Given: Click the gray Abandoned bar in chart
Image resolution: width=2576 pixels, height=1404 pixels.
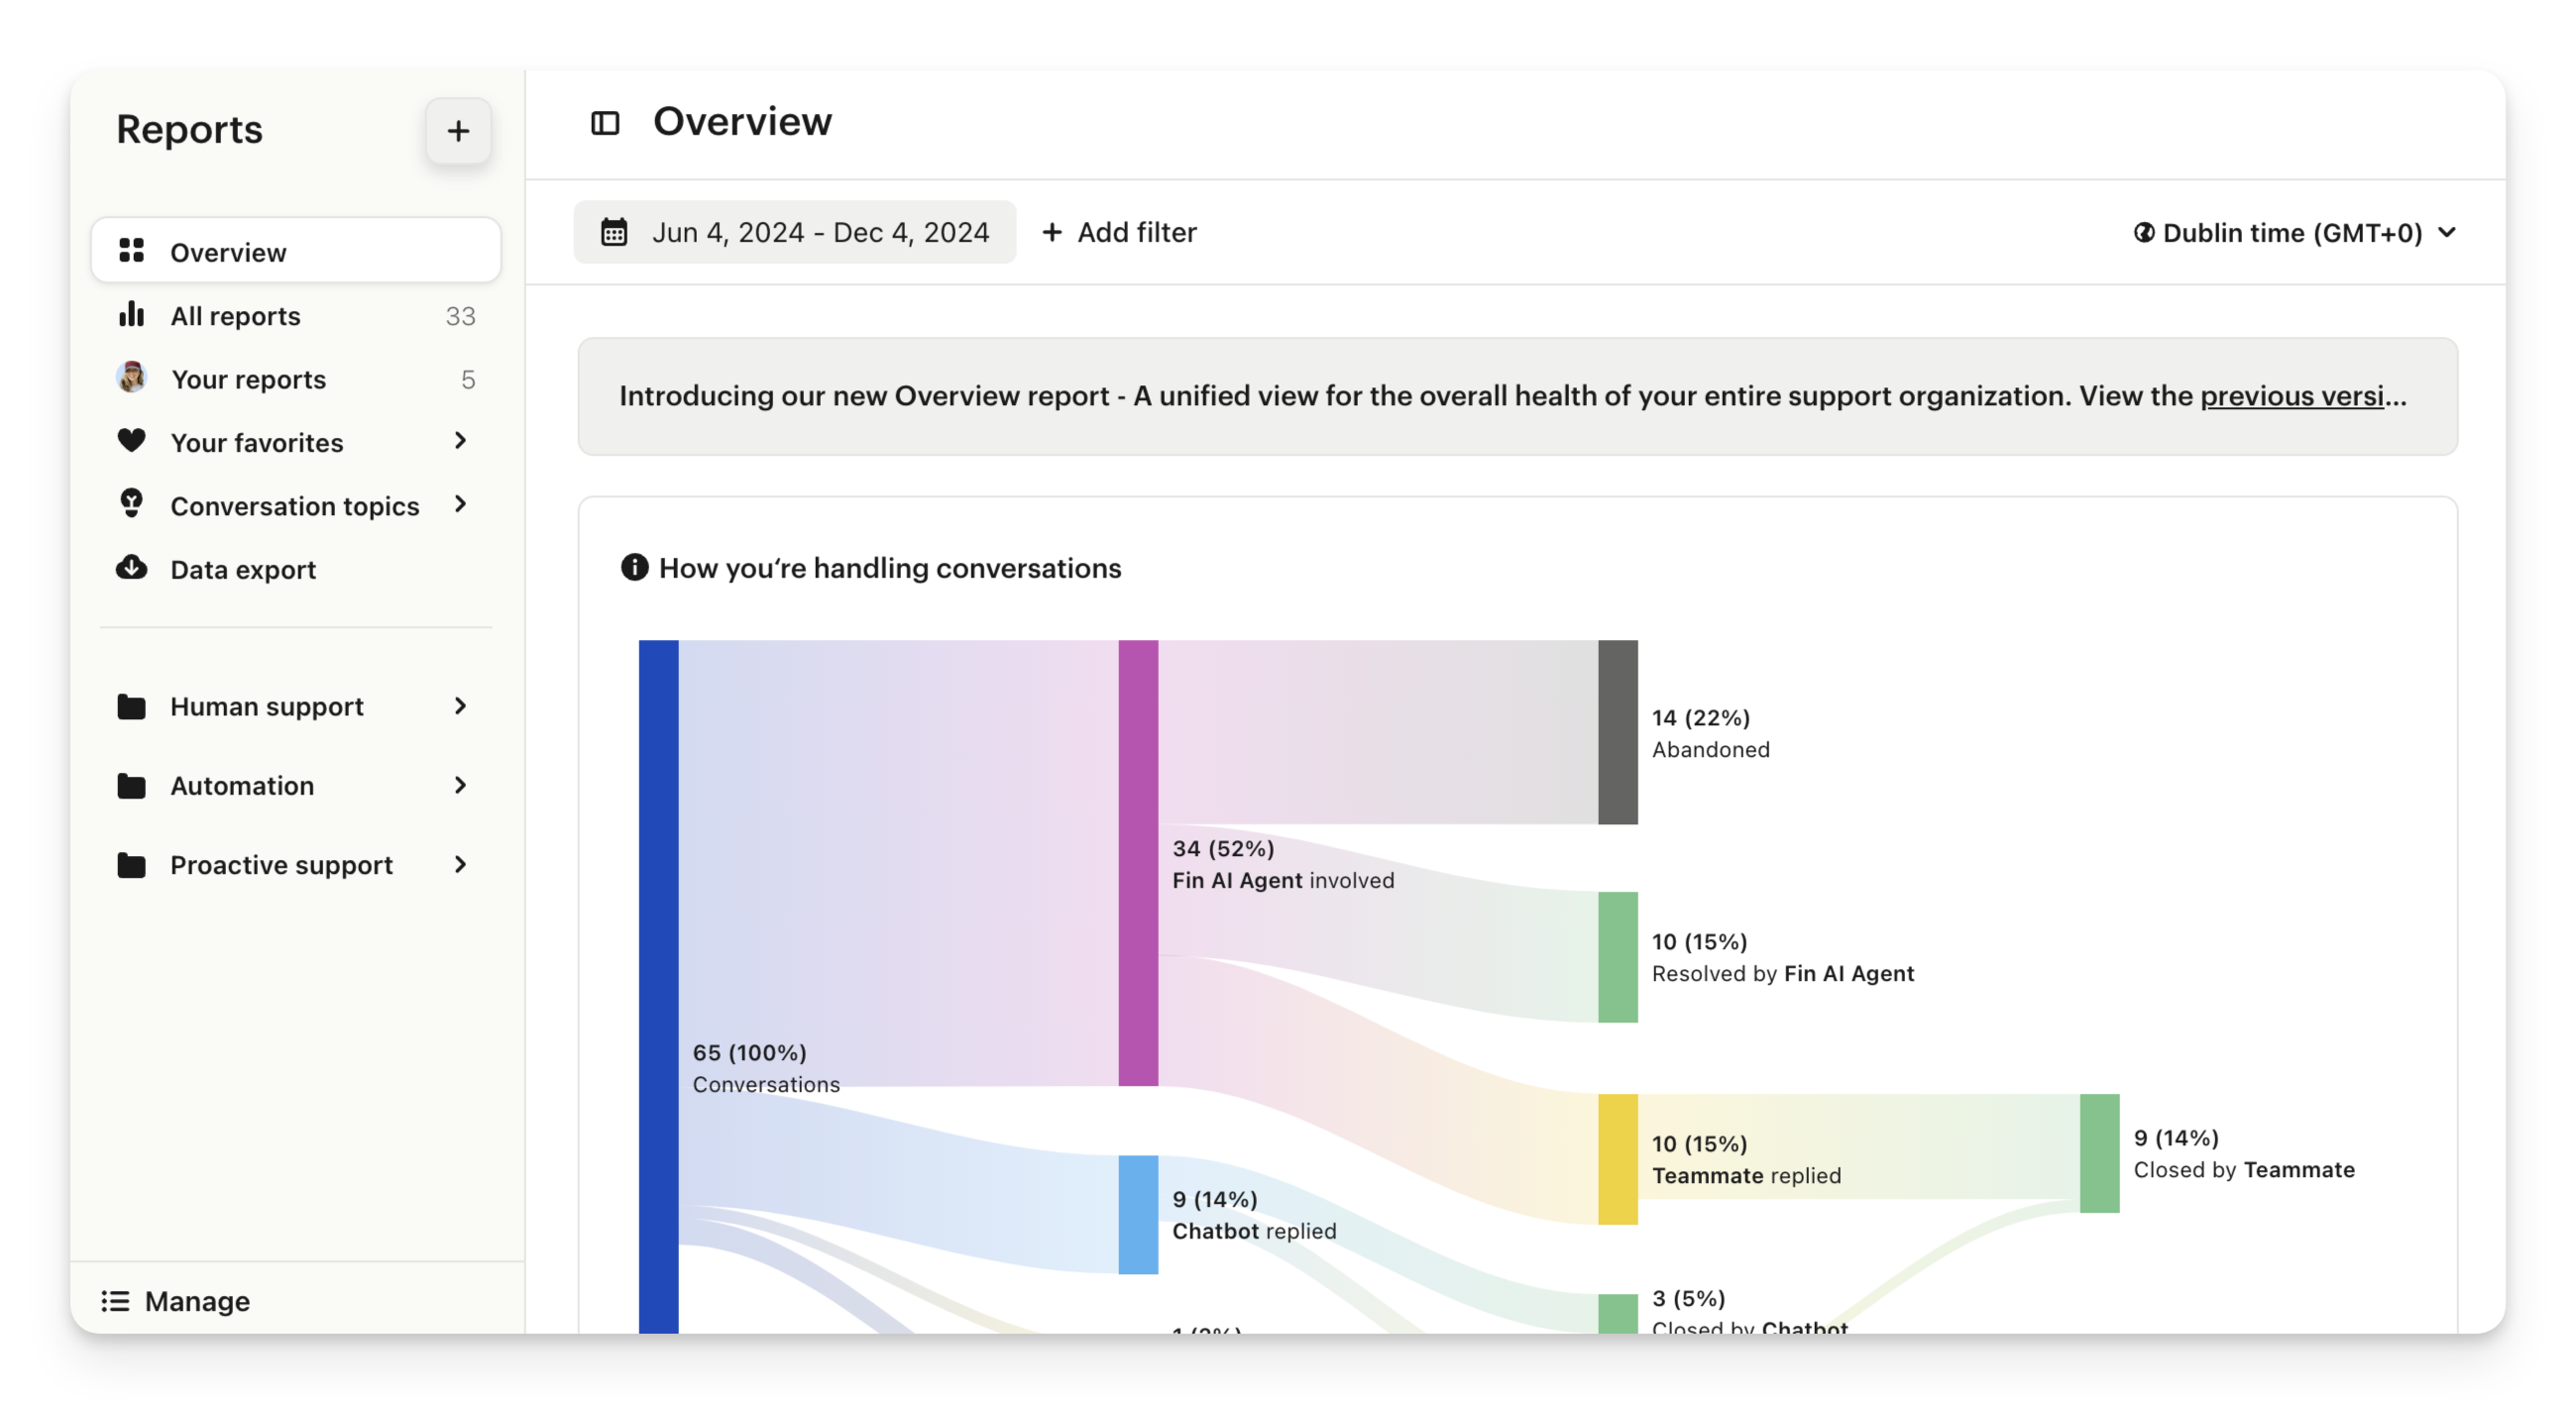Looking at the screenshot, I should click(x=1617, y=732).
